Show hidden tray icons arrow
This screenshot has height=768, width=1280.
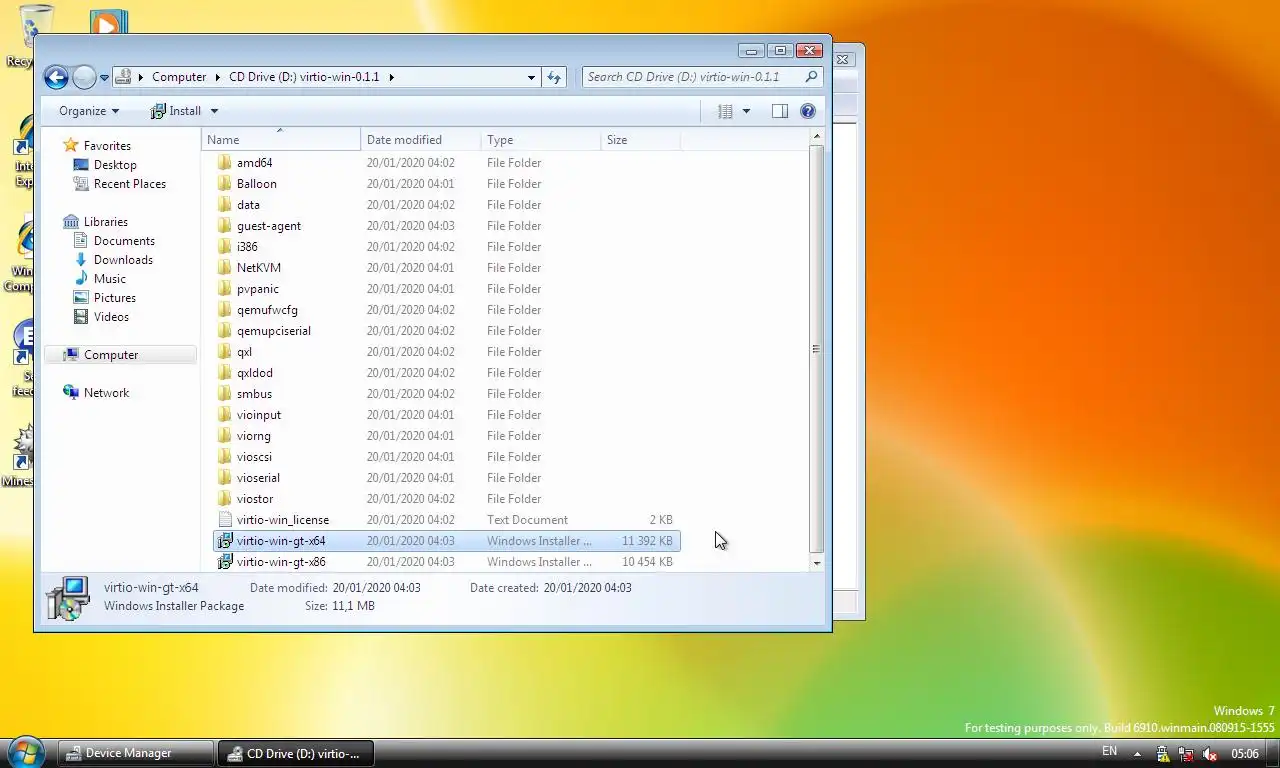[x=1137, y=754]
